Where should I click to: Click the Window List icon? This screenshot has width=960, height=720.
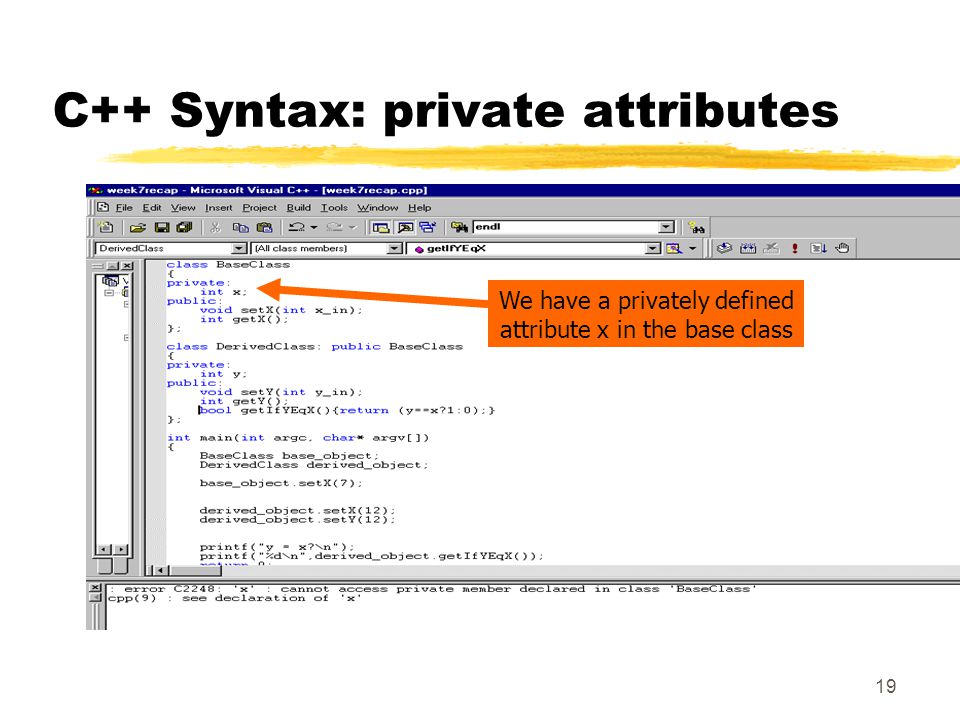pyautogui.click(x=427, y=228)
